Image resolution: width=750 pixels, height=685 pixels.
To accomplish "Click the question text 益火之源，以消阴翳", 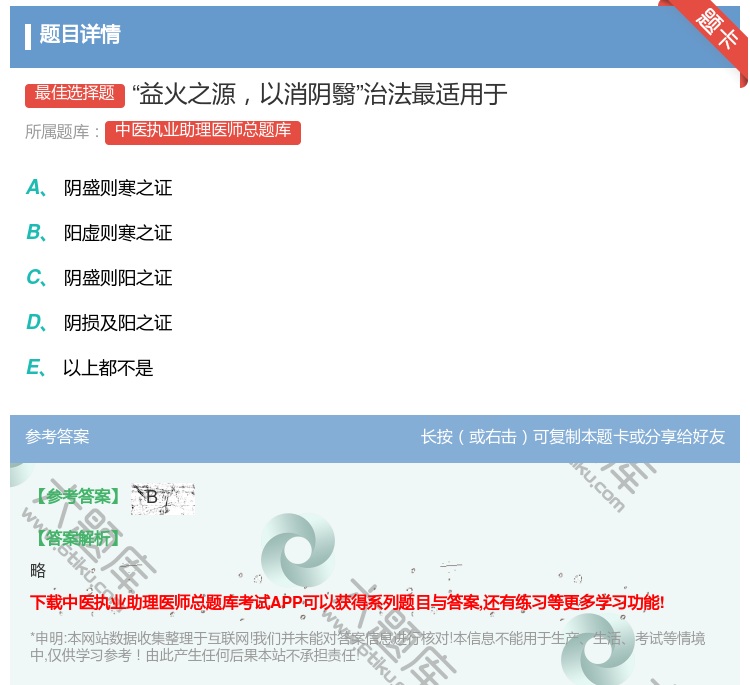I will click(x=320, y=95).
